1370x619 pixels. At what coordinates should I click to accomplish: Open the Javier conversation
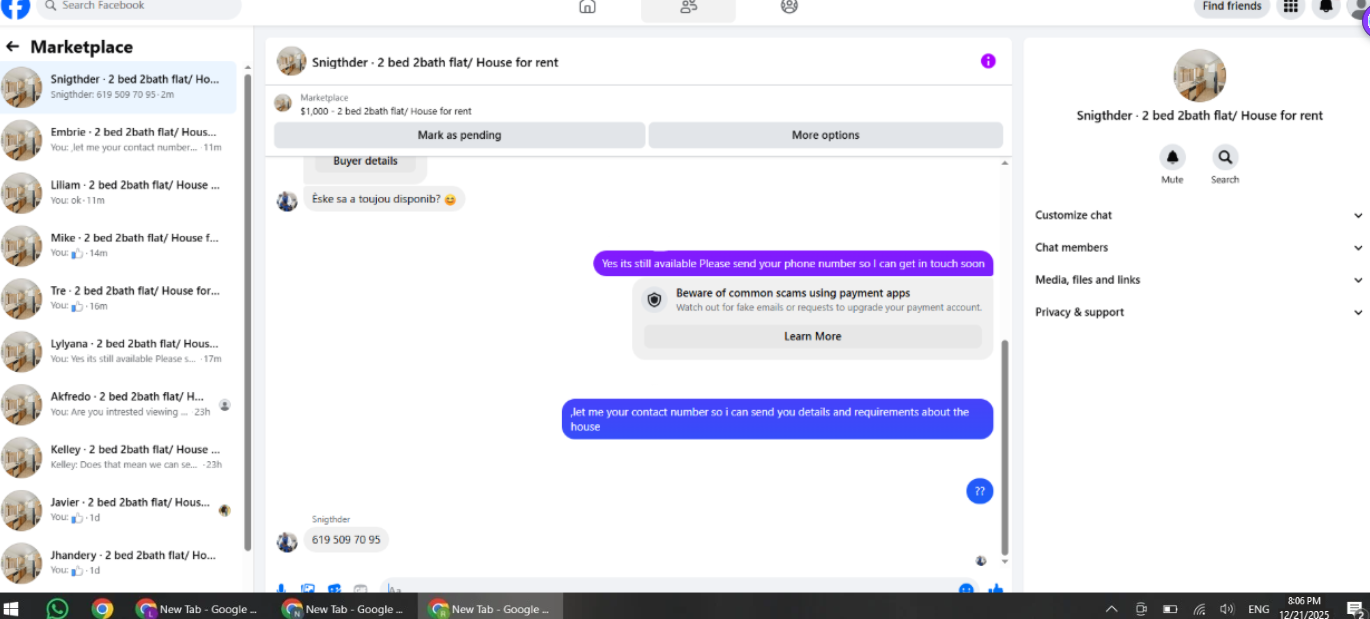(x=119, y=510)
